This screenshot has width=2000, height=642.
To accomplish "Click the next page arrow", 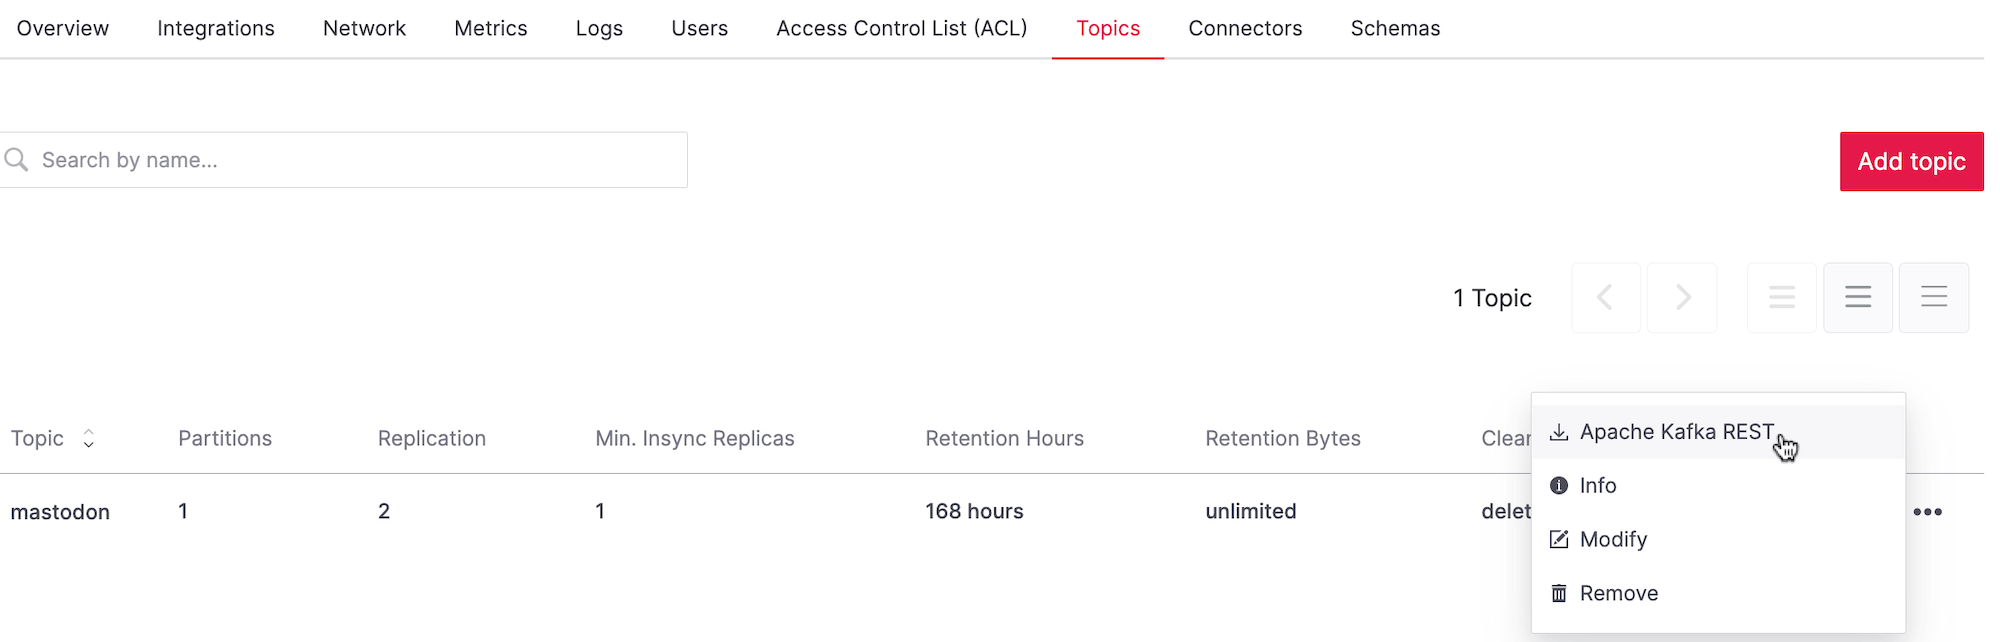I will 1681,297.
